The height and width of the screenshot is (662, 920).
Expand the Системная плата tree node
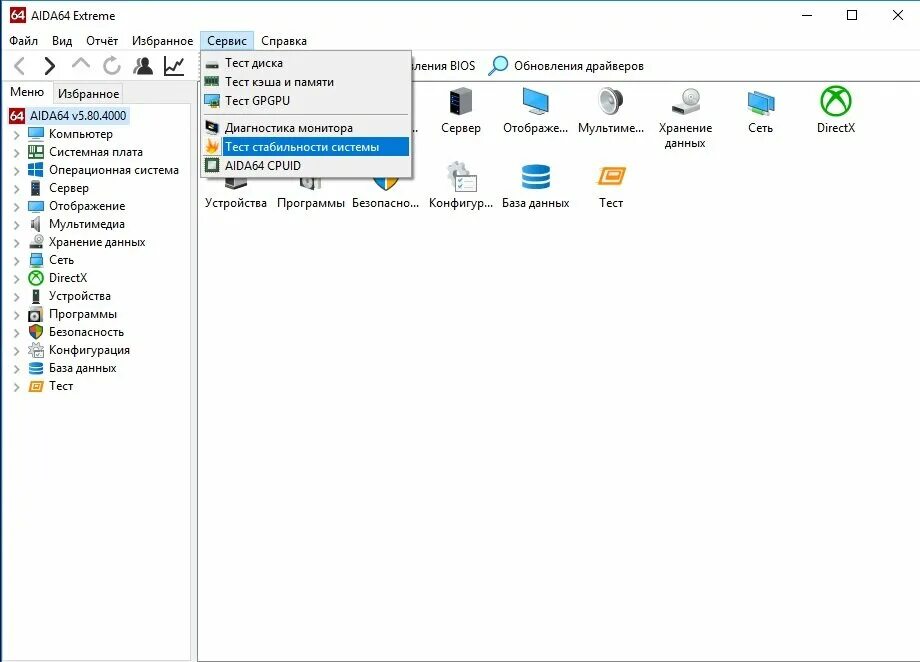click(16, 153)
